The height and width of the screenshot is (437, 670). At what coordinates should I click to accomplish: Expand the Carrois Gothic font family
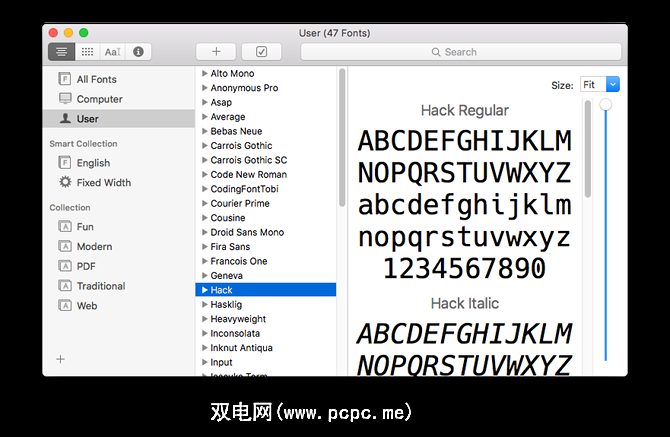click(x=205, y=145)
